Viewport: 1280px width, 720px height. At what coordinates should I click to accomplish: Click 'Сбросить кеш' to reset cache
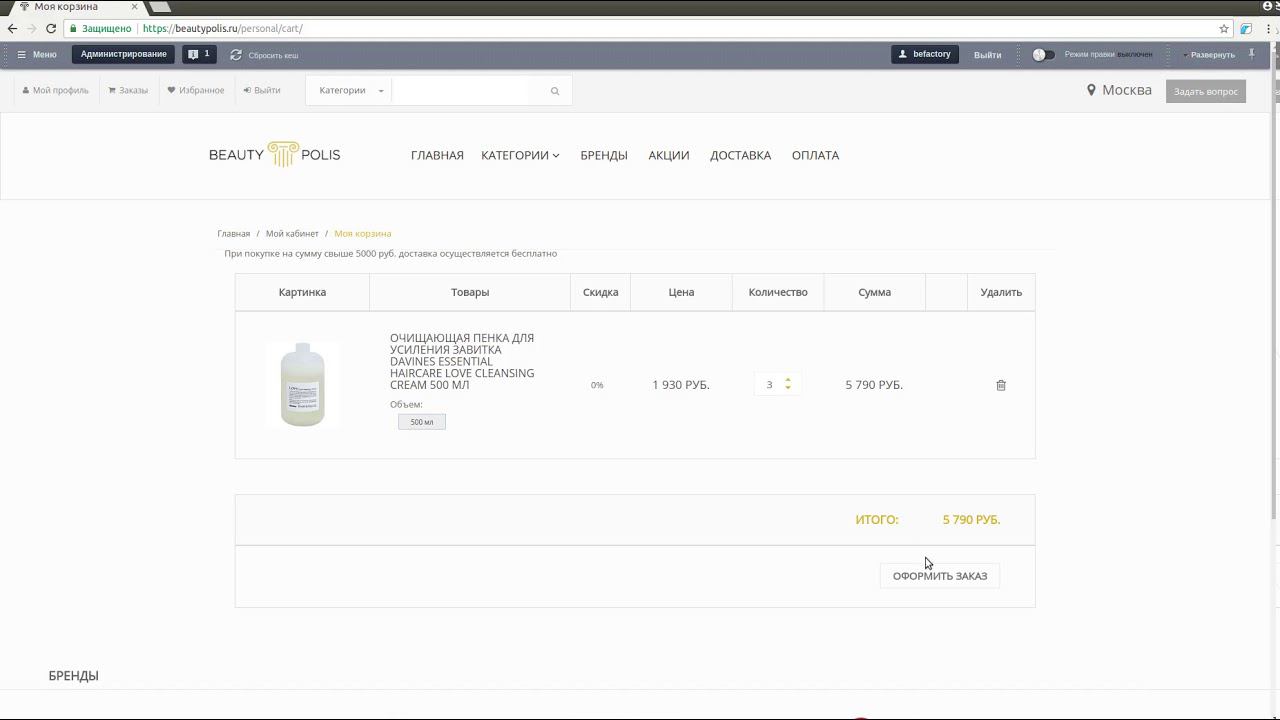click(264, 55)
